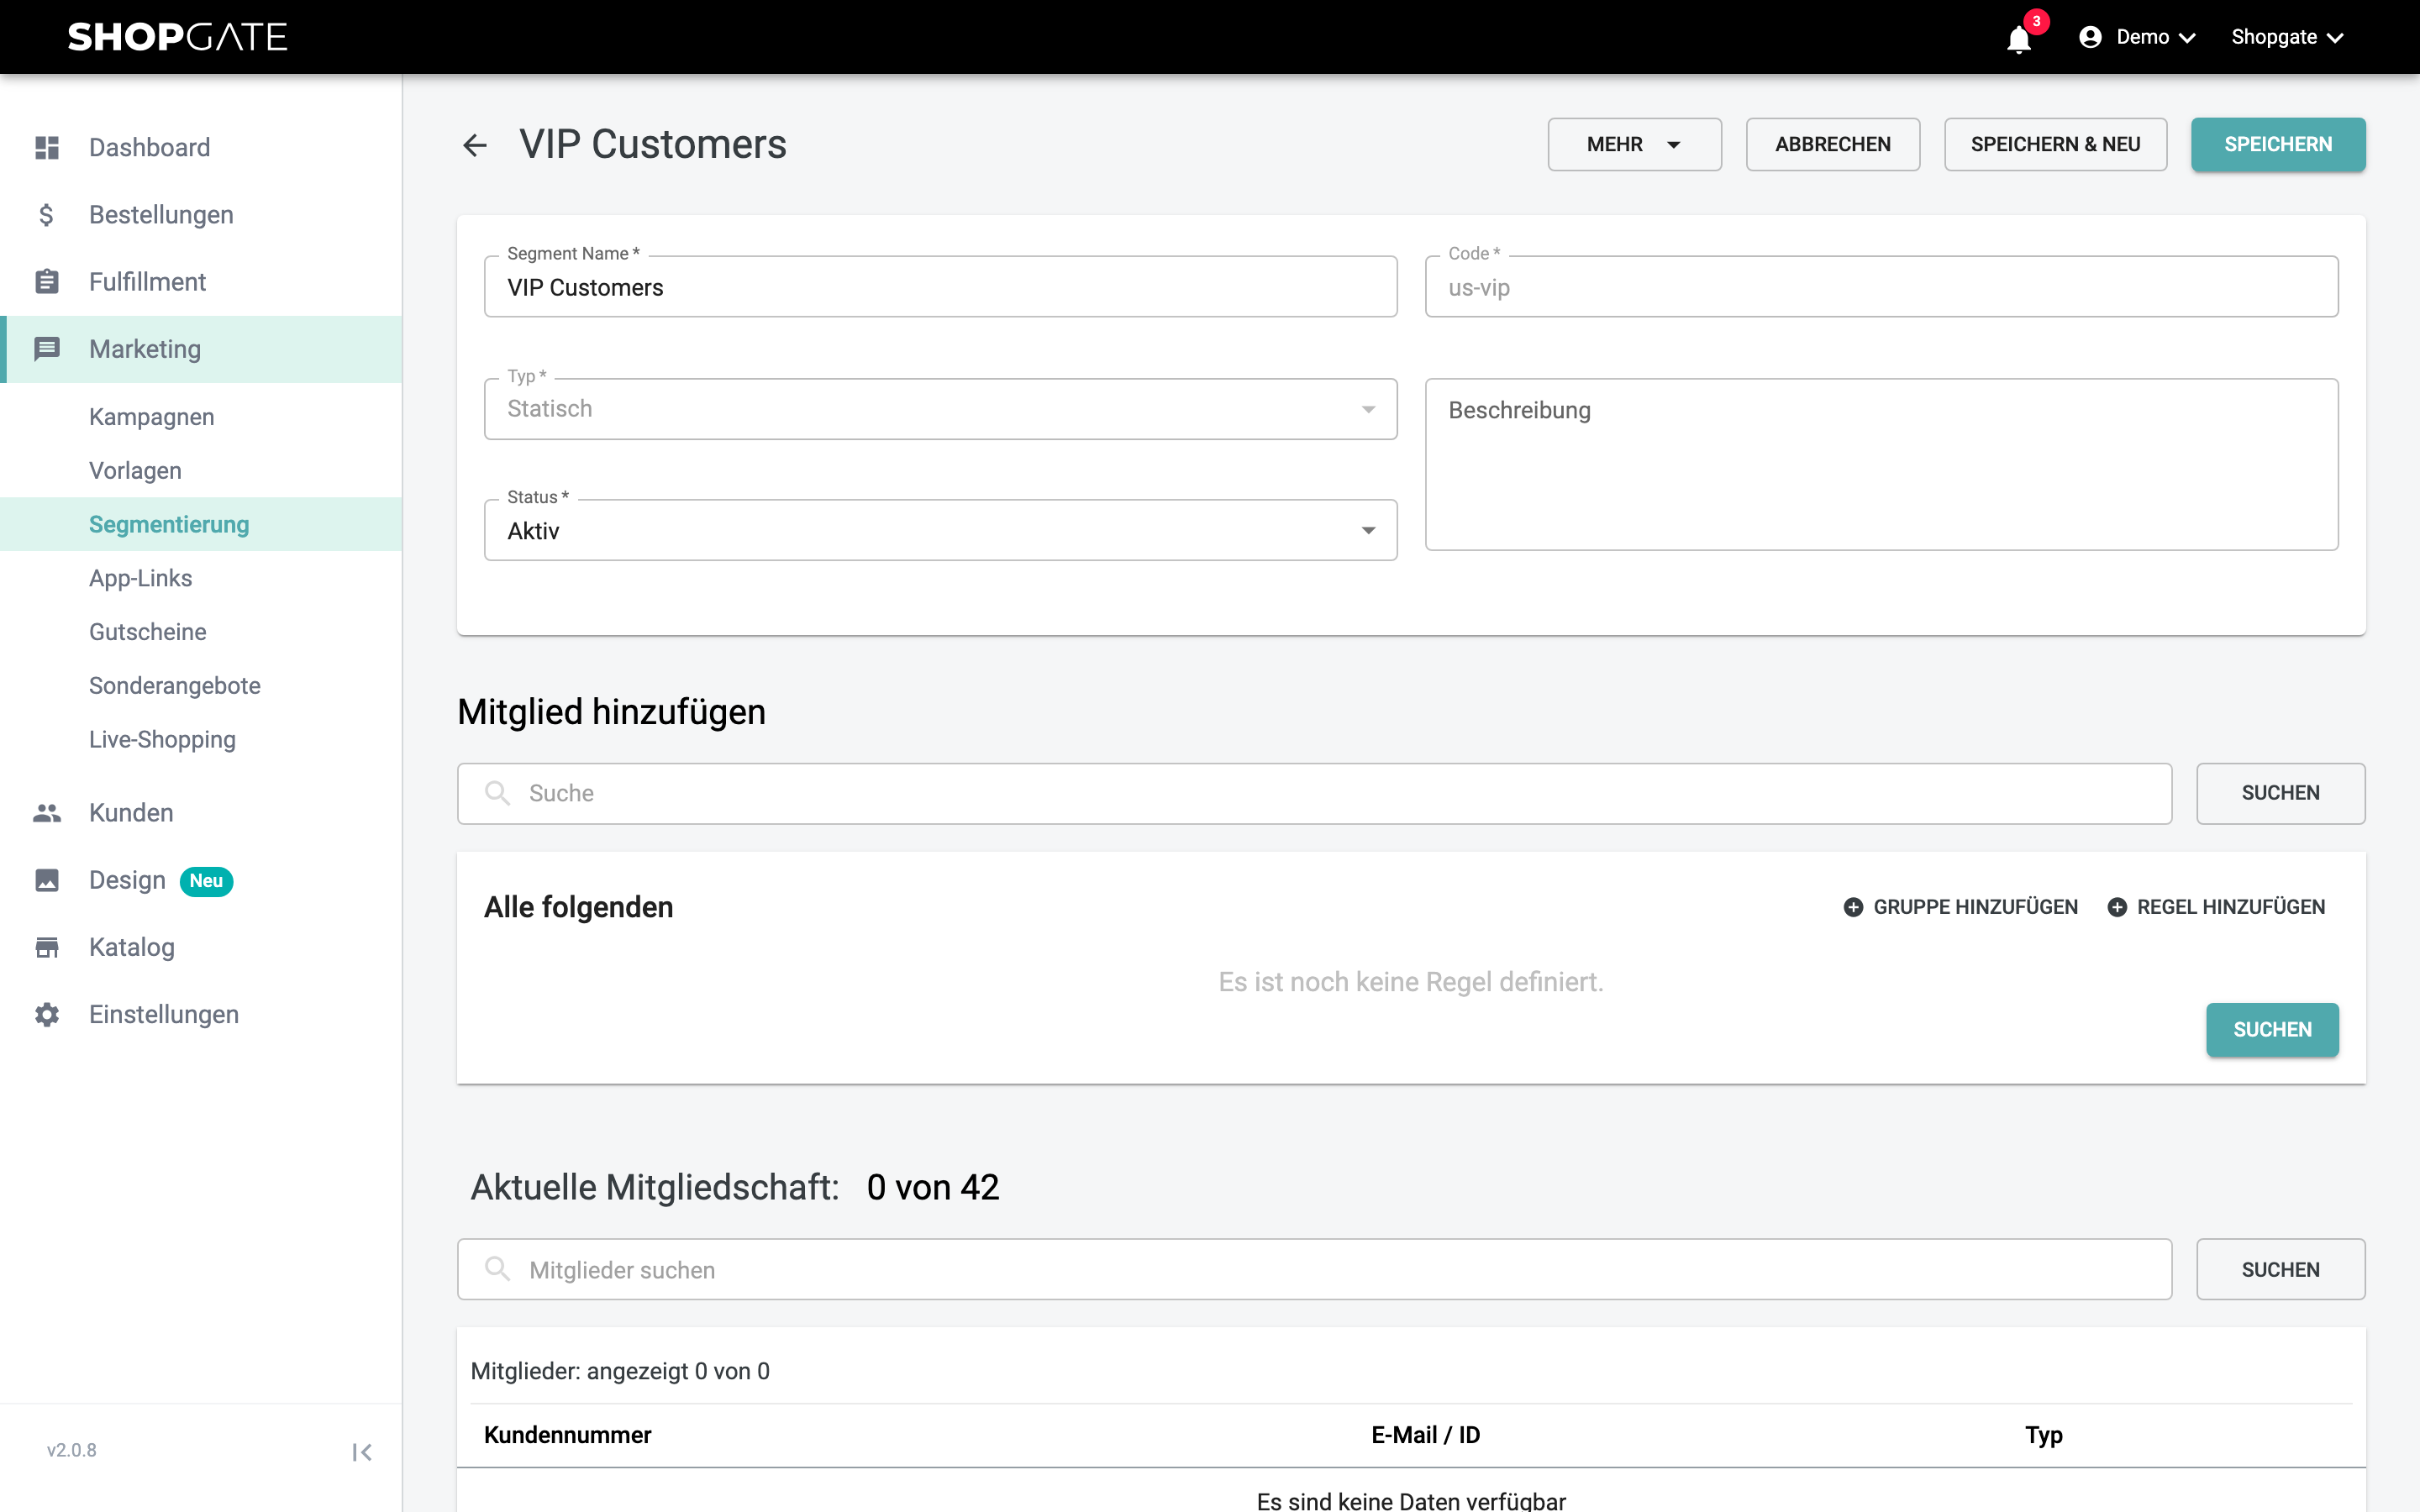The height and width of the screenshot is (1512, 2420).
Task: Click Speichern & Neu button
Action: (x=2055, y=144)
